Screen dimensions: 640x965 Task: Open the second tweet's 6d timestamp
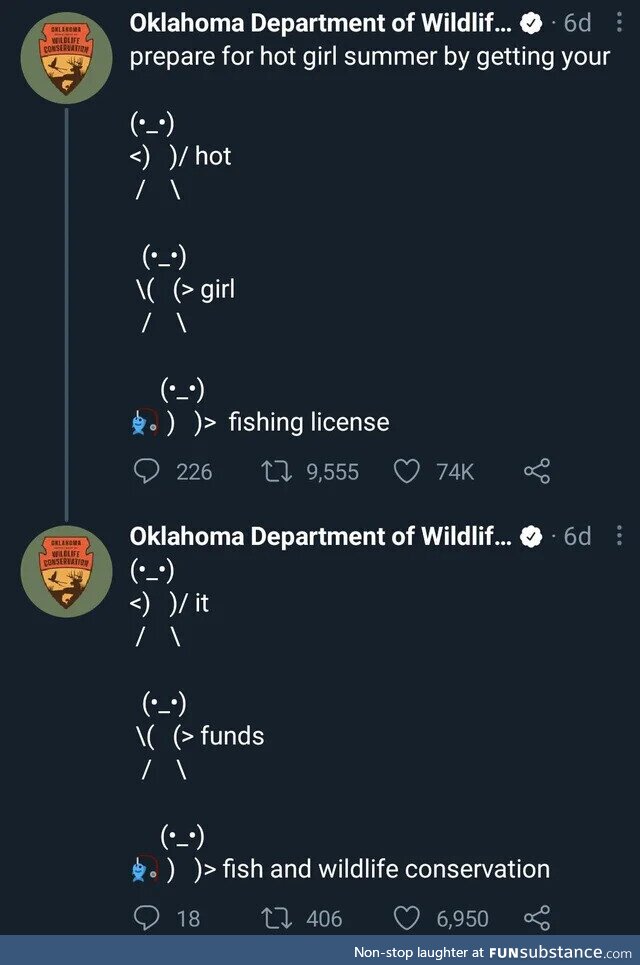click(578, 536)
